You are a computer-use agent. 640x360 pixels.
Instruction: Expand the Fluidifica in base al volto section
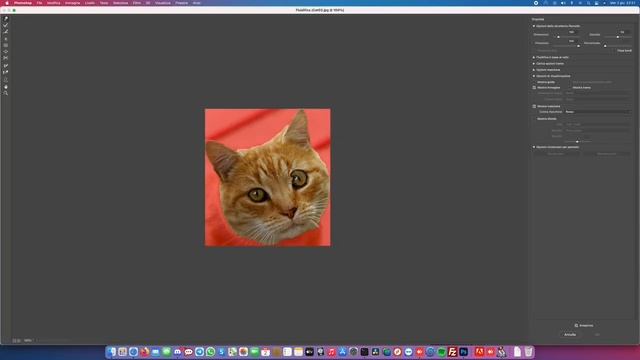click(x=533, y=58)
